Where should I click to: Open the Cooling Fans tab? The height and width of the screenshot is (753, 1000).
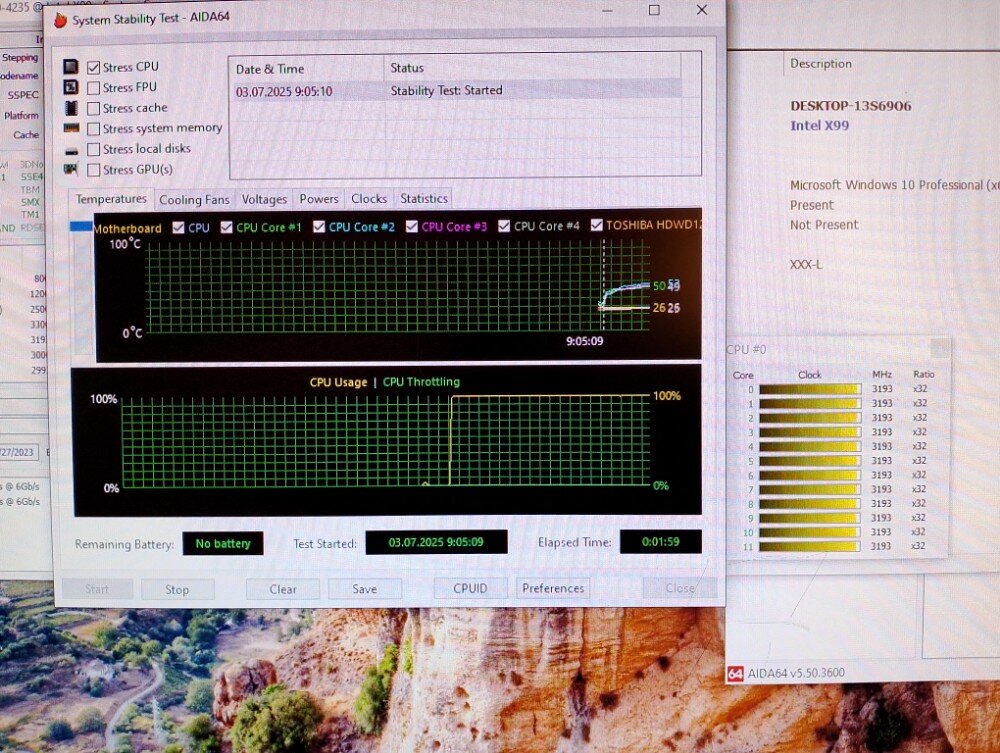(x=194, y=200)
